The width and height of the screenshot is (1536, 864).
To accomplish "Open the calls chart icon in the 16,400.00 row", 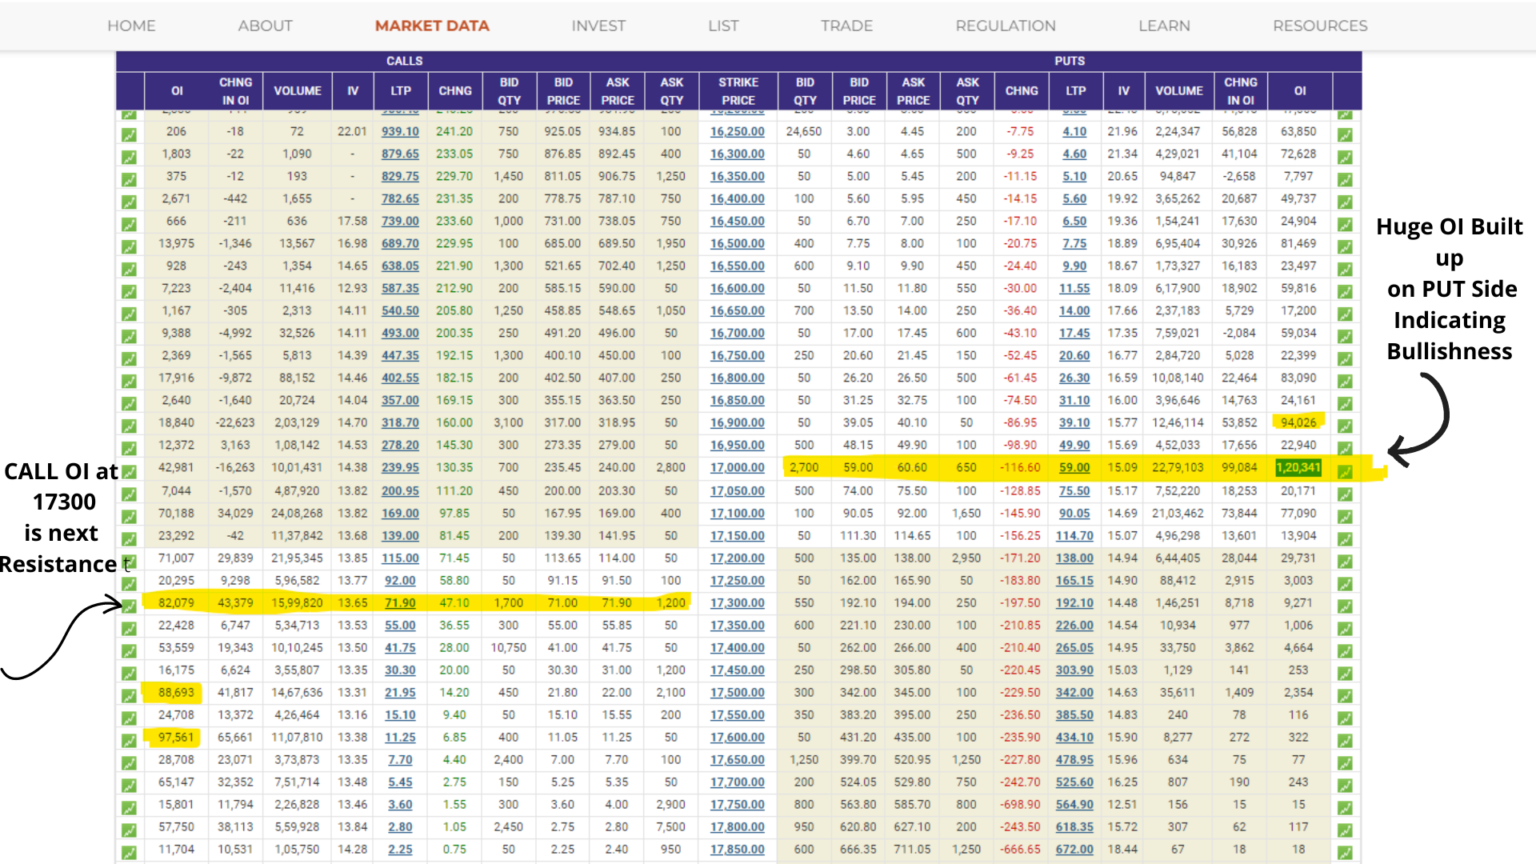I will tap(129, 202).
